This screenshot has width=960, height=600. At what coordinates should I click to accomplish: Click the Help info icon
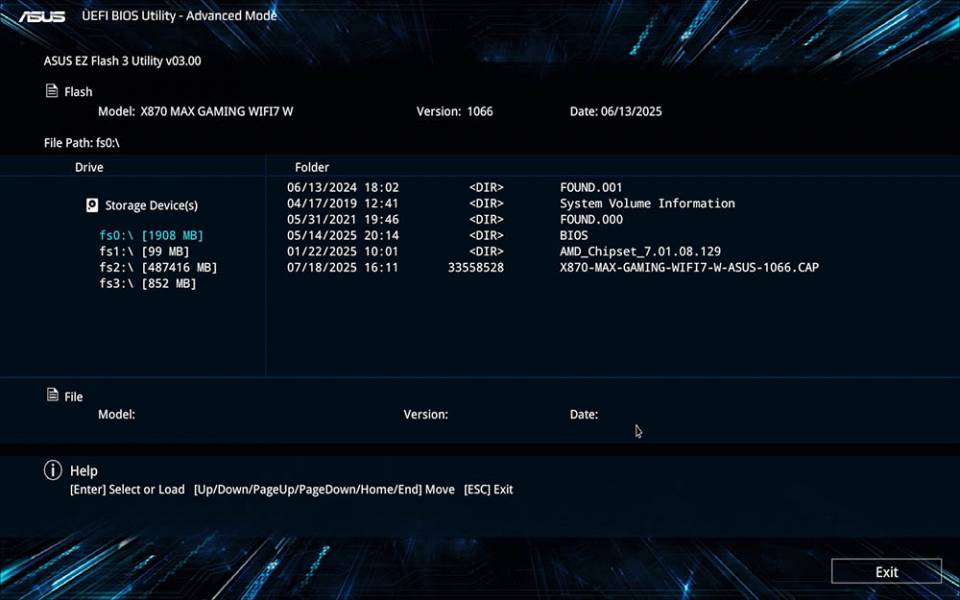(52, 470)
